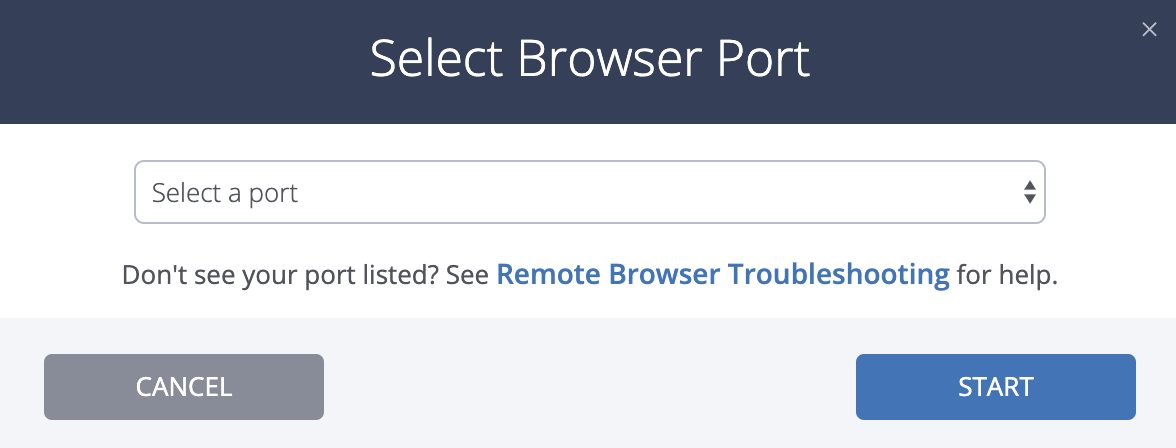The width and height of the screenshot is (1176, 448).
Task: Click the word Troubleshooting in help link
Action: click(x=838, y=275)
